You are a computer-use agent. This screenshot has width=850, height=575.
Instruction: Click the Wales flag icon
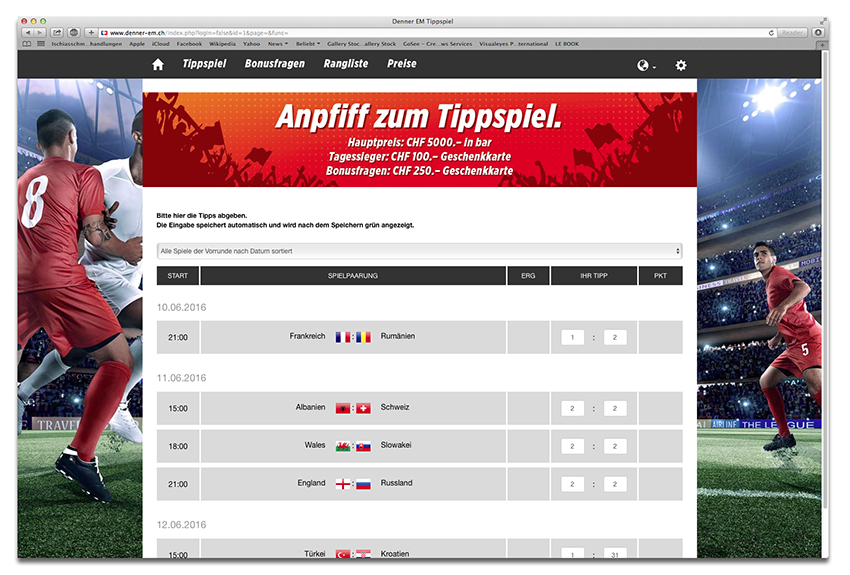pyautogui.click(x=343, y=447)
